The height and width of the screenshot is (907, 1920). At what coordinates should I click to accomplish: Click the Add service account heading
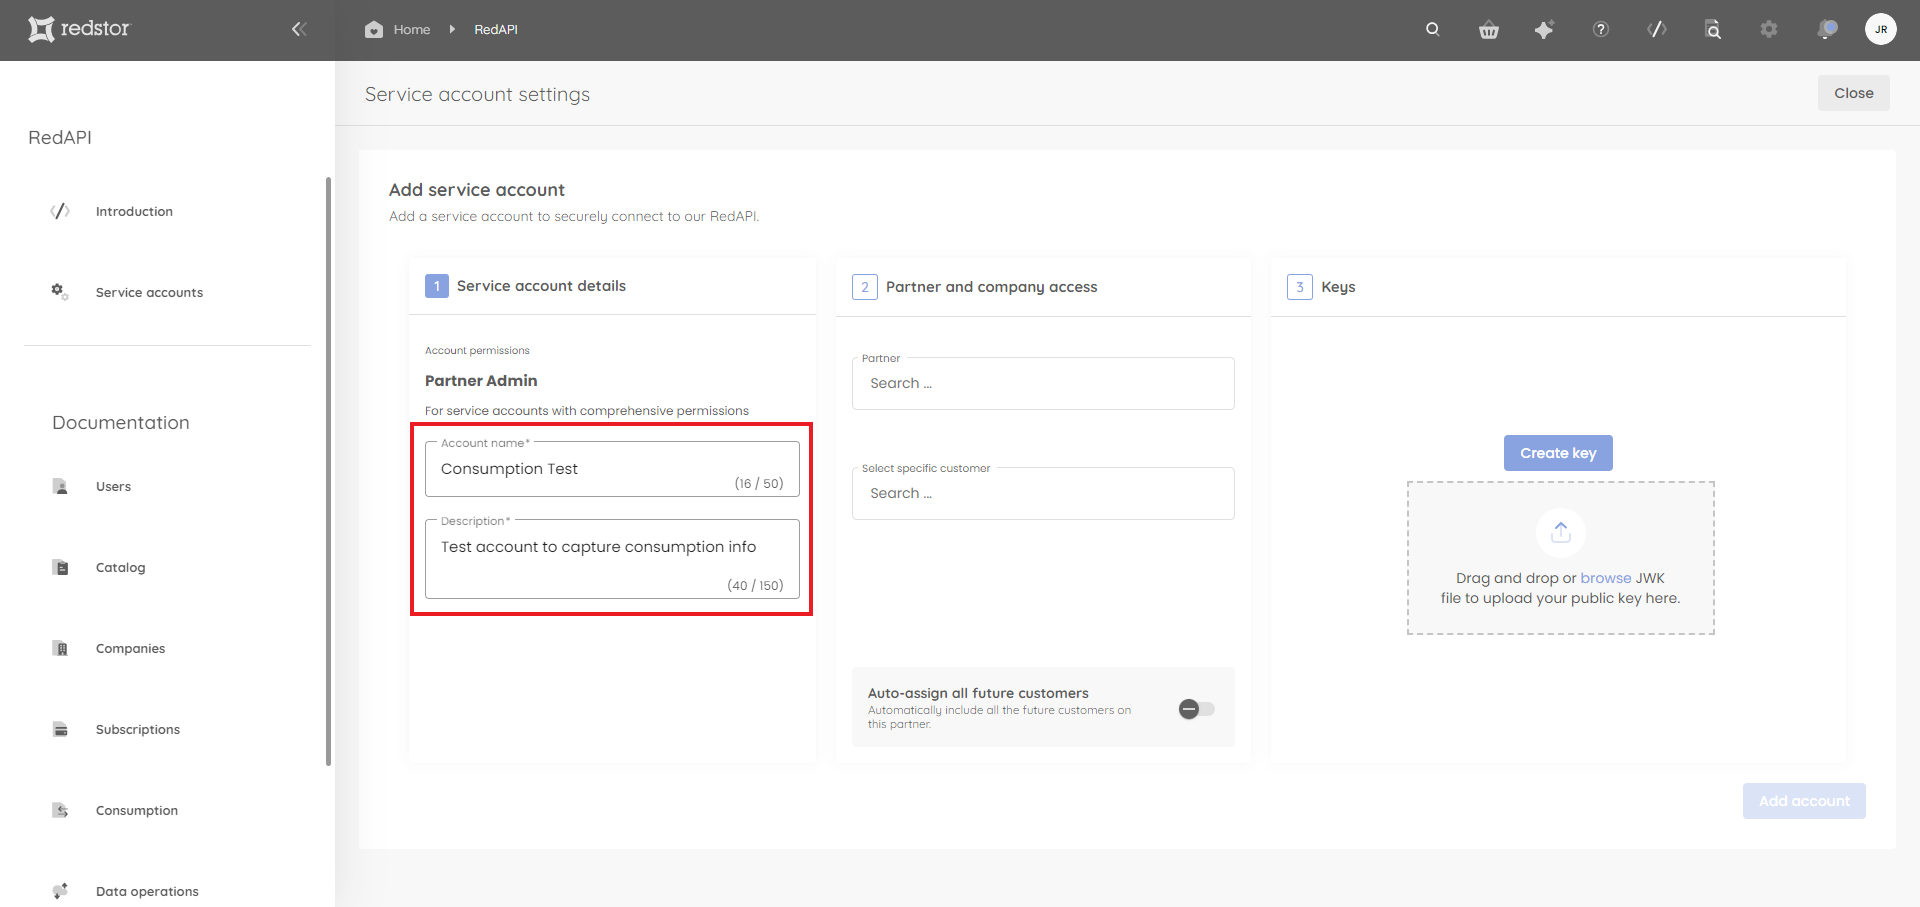477,190
